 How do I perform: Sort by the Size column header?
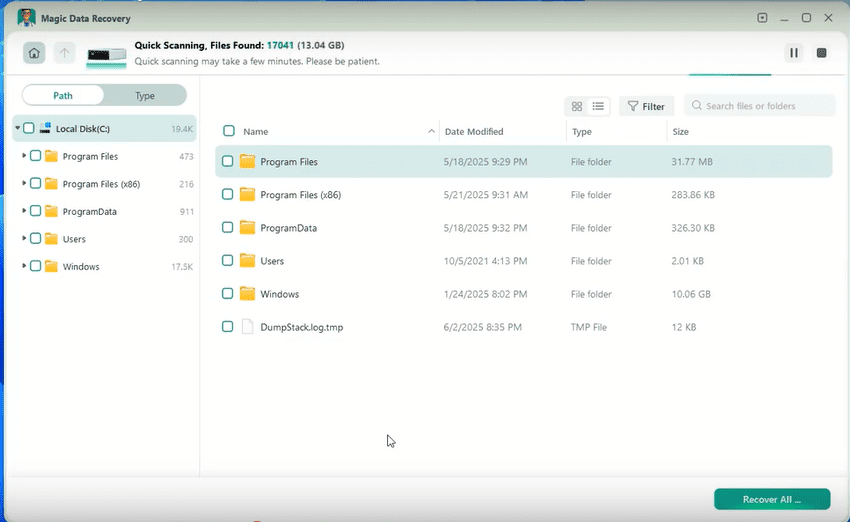(x=680, y=132)
